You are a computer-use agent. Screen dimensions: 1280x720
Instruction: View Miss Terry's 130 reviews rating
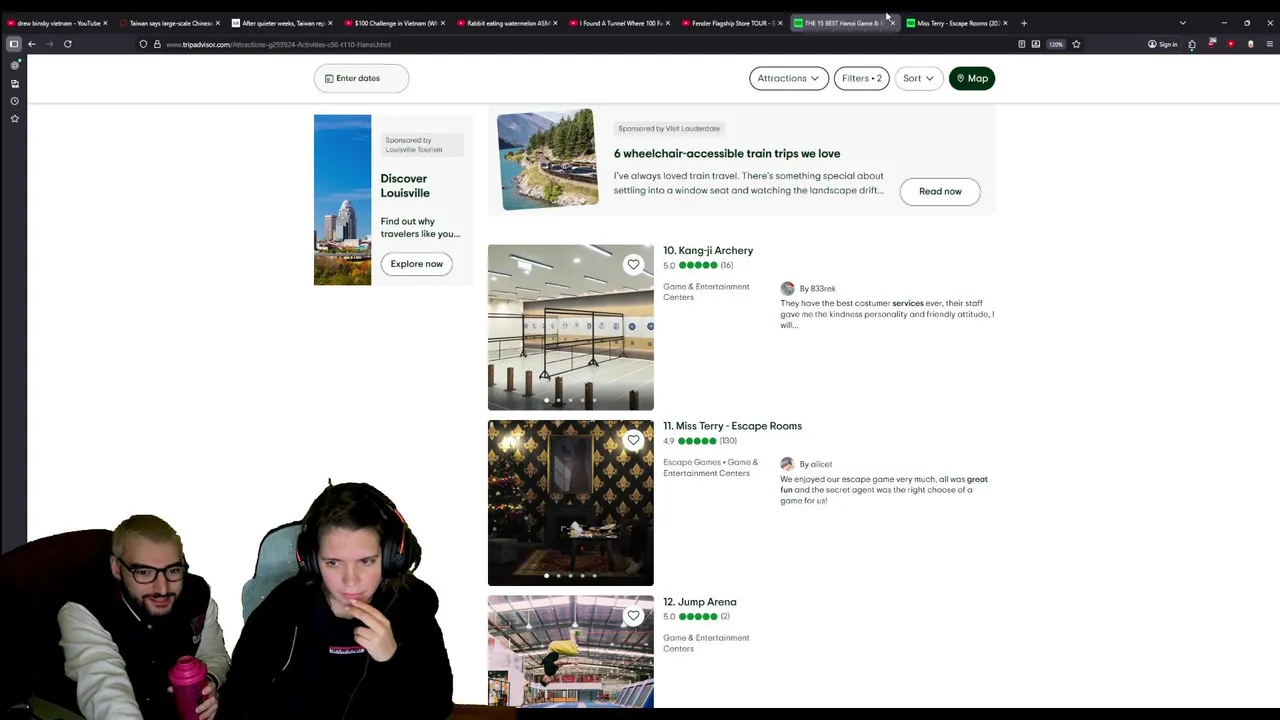click(700, 441)
